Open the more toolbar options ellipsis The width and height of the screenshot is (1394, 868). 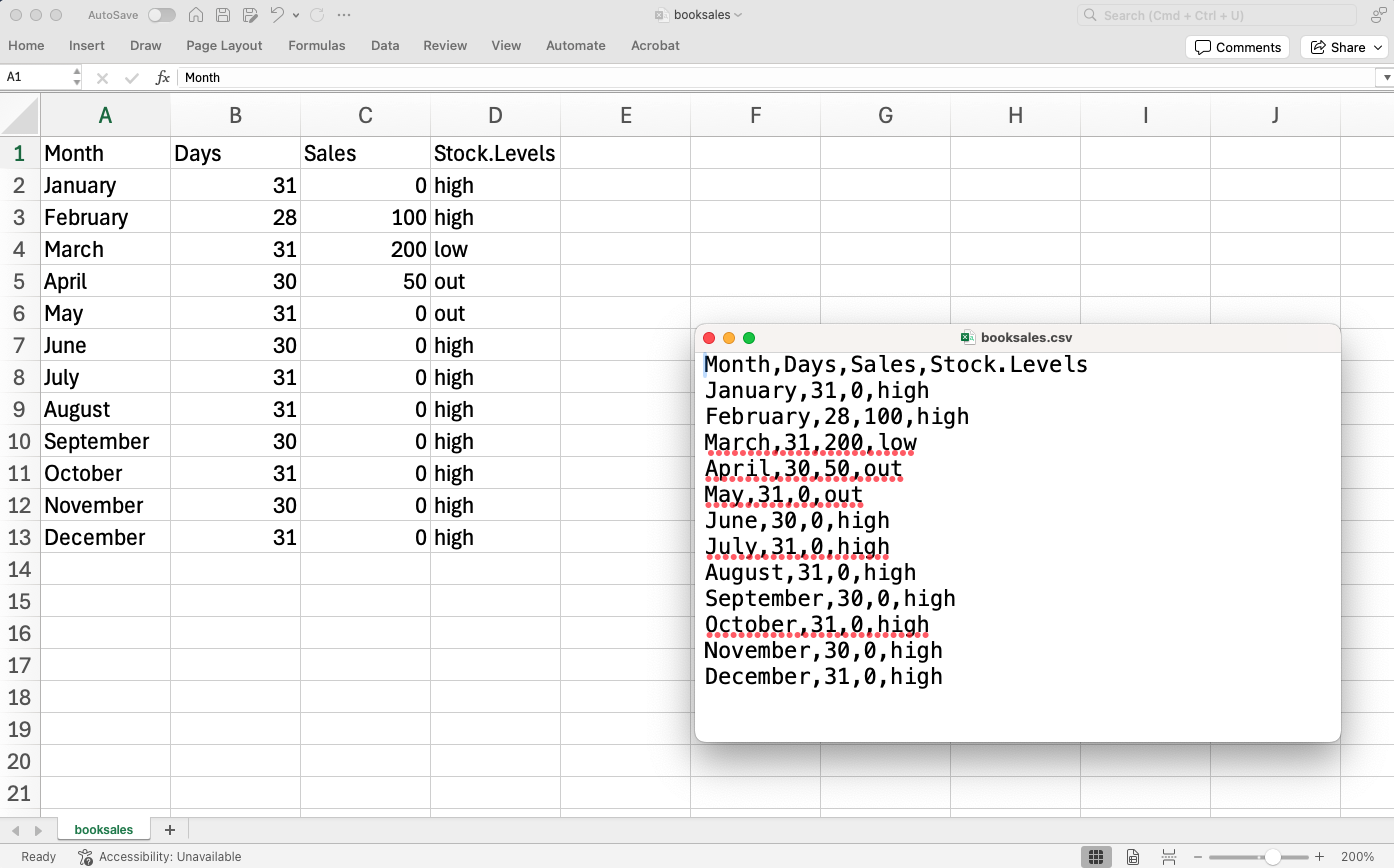coord(344,15)
